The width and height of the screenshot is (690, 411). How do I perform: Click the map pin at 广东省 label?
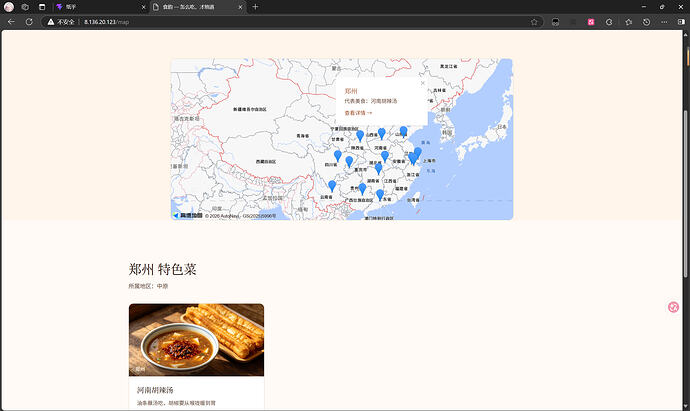pos(380,195)
